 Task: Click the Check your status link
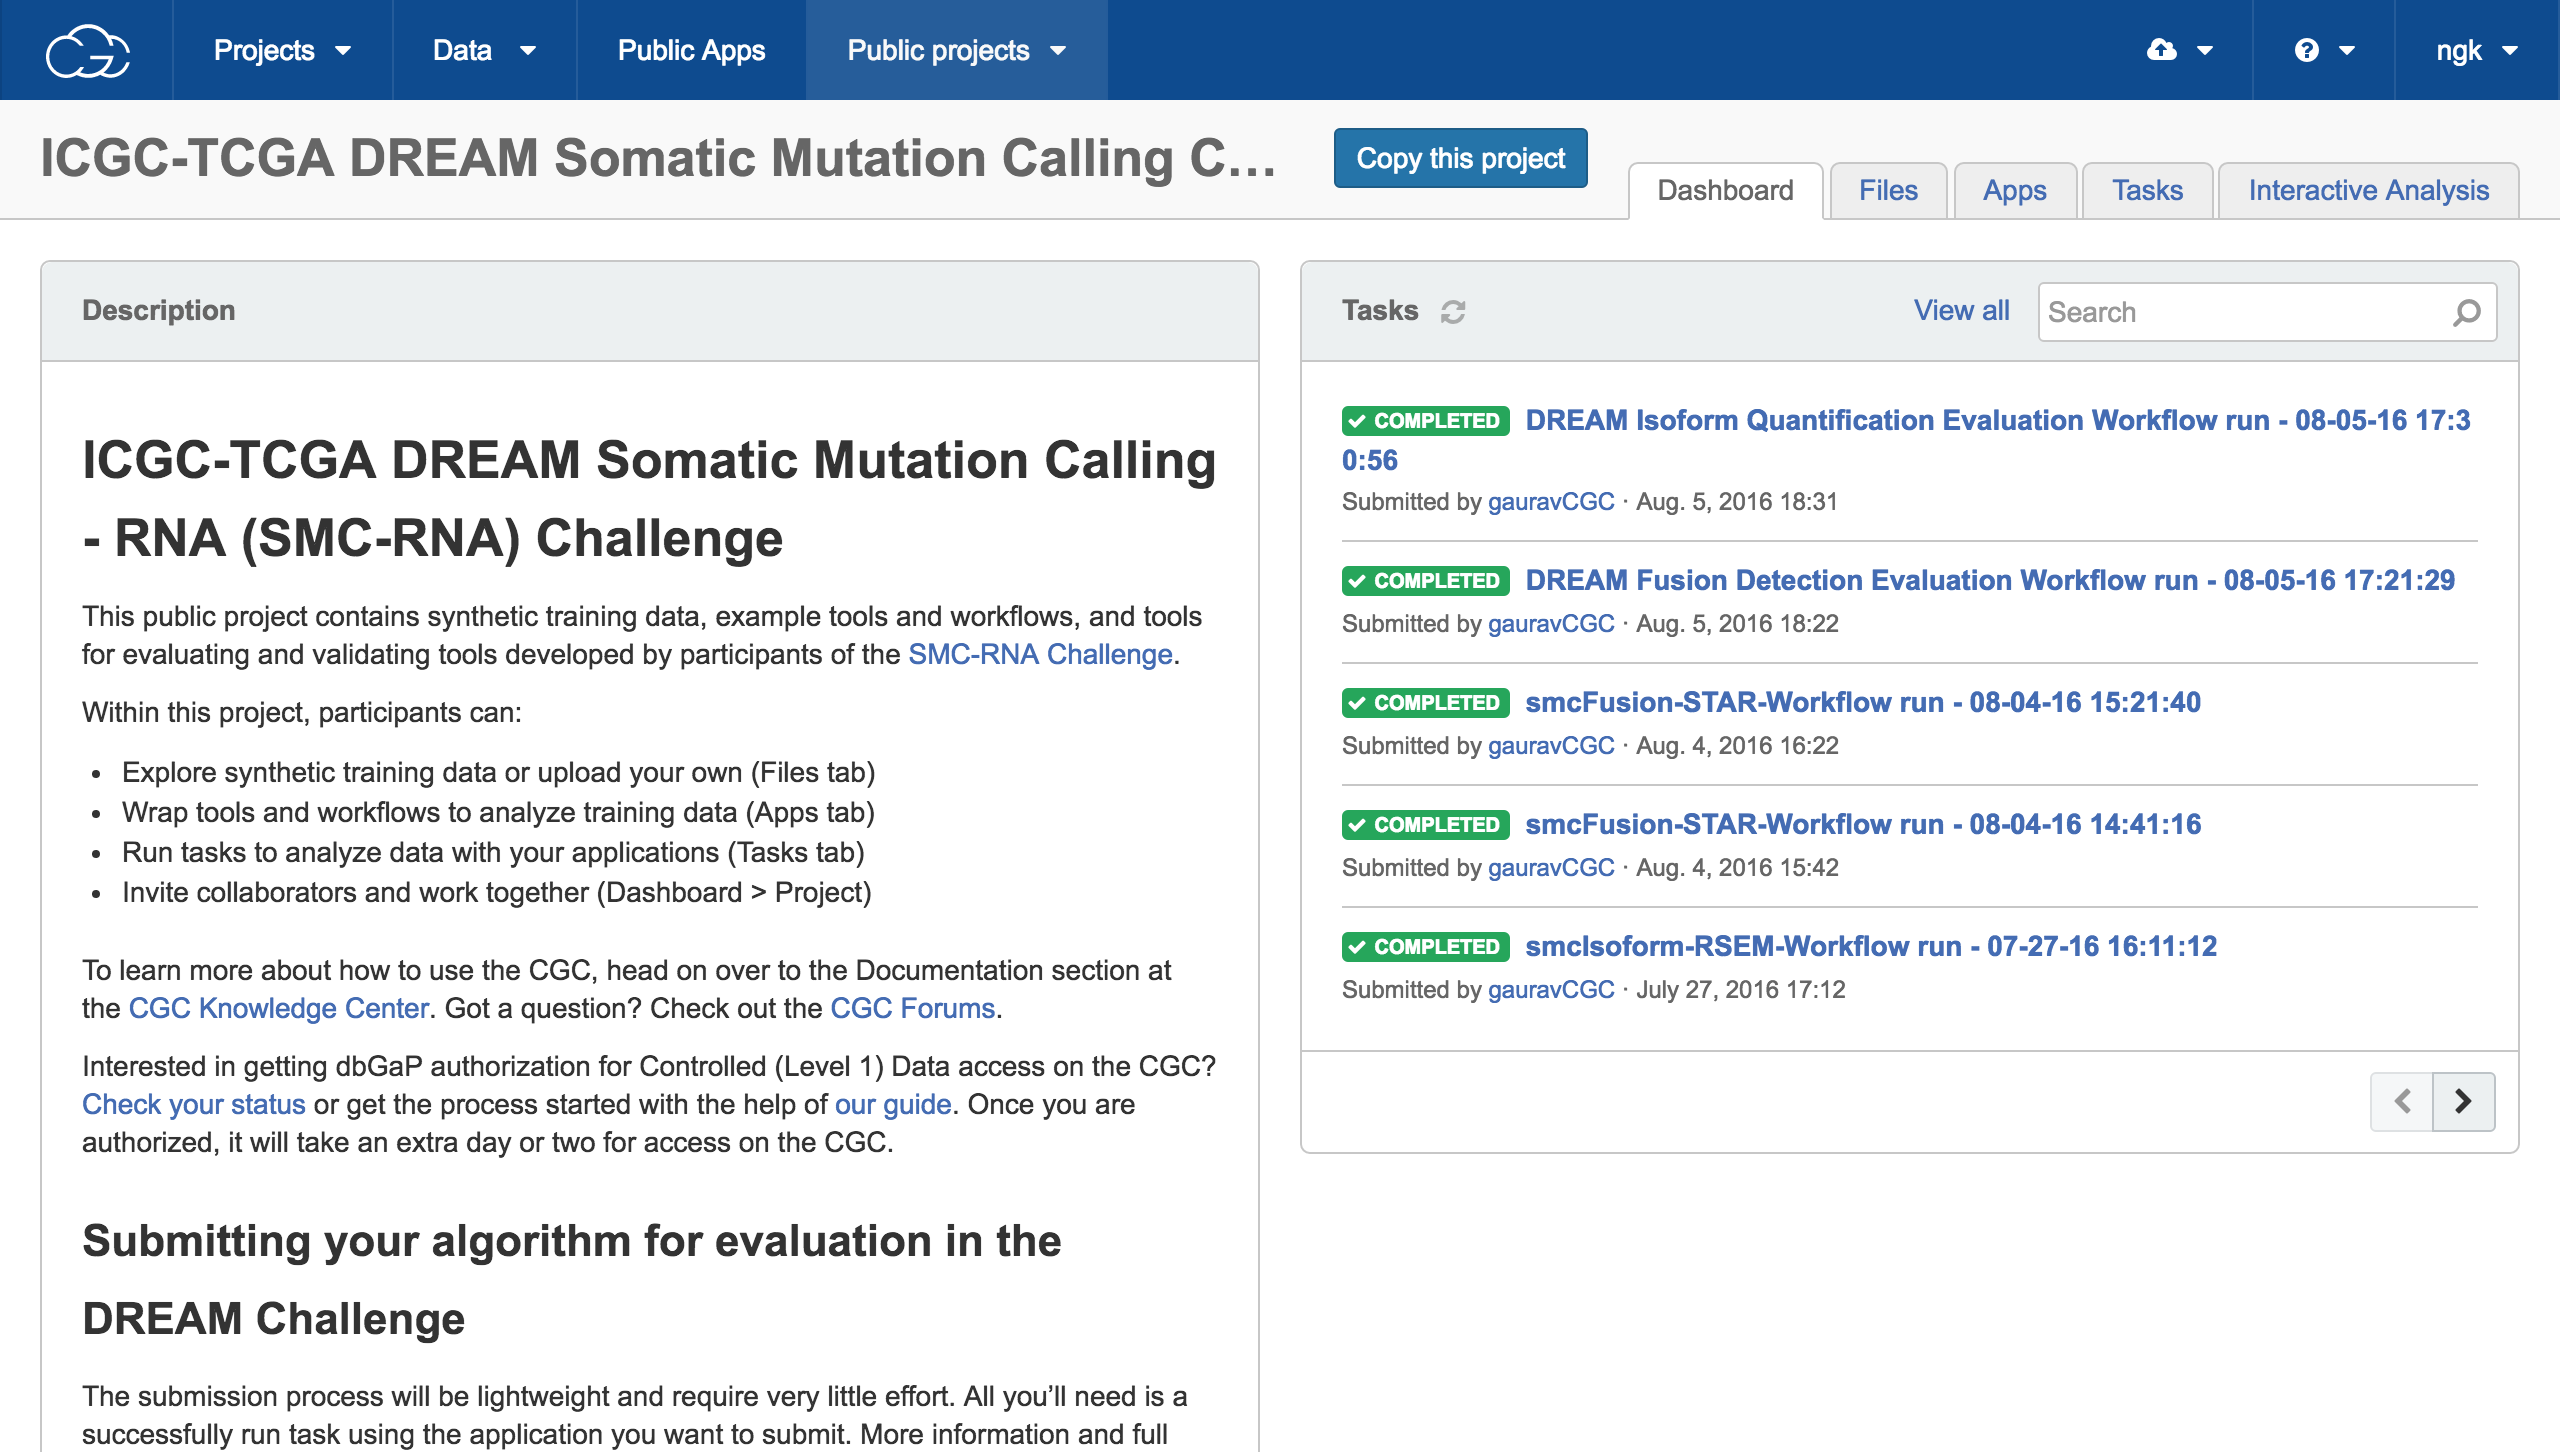point(194,1104)
